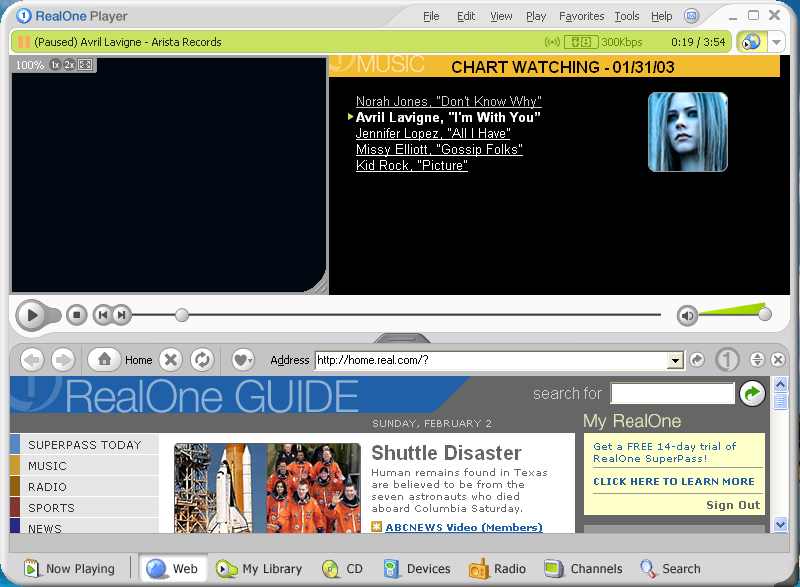
Task: Close the browser pane with X icon
Action: 778,360
